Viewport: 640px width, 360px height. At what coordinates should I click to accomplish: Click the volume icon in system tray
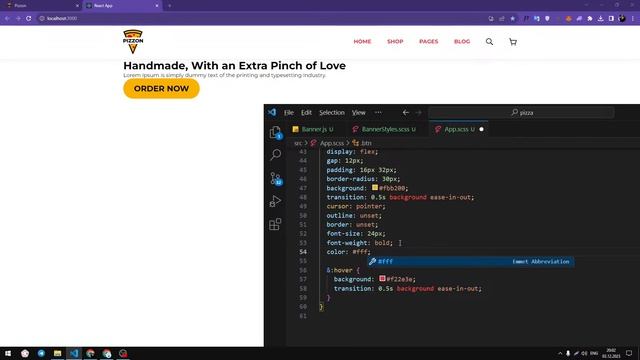click(x=584, y=353)
